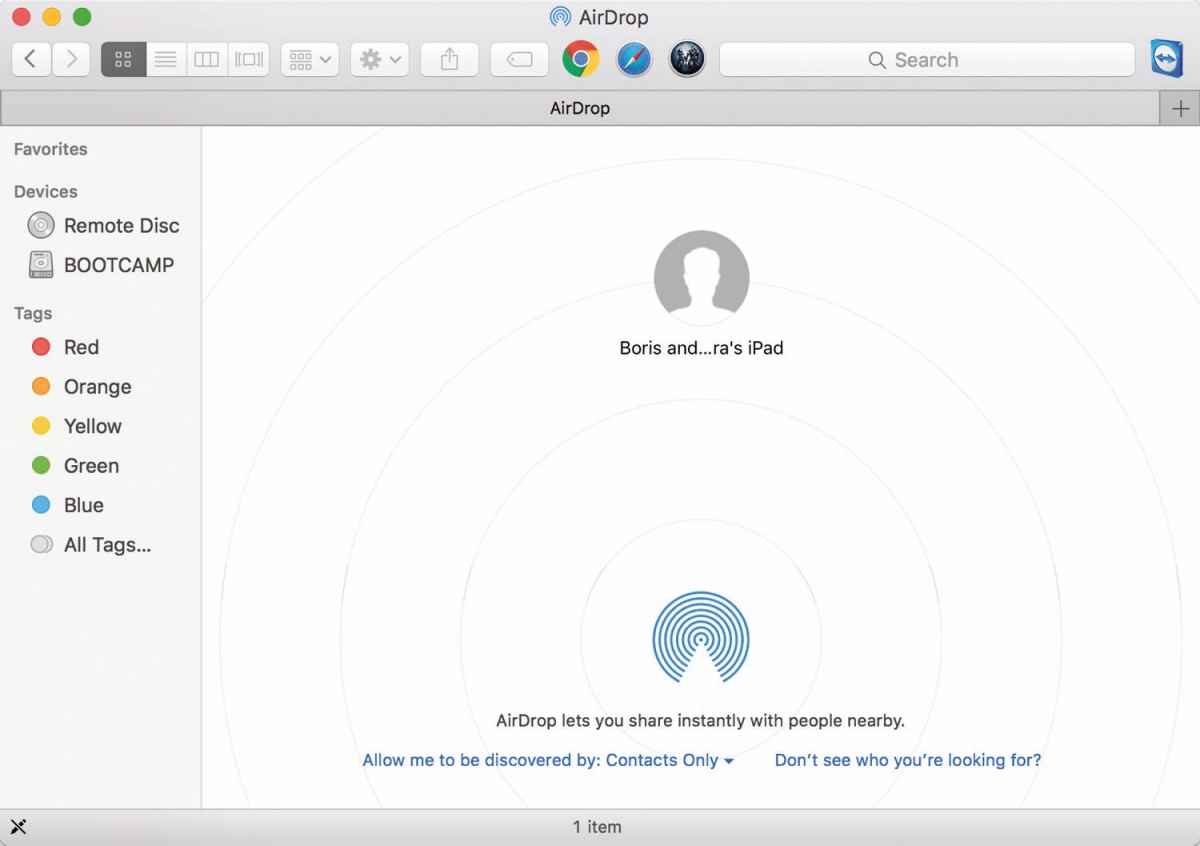1200x846 pixels.
Task: Add a new Finder tab with plus button
Action: point(1180,108)
